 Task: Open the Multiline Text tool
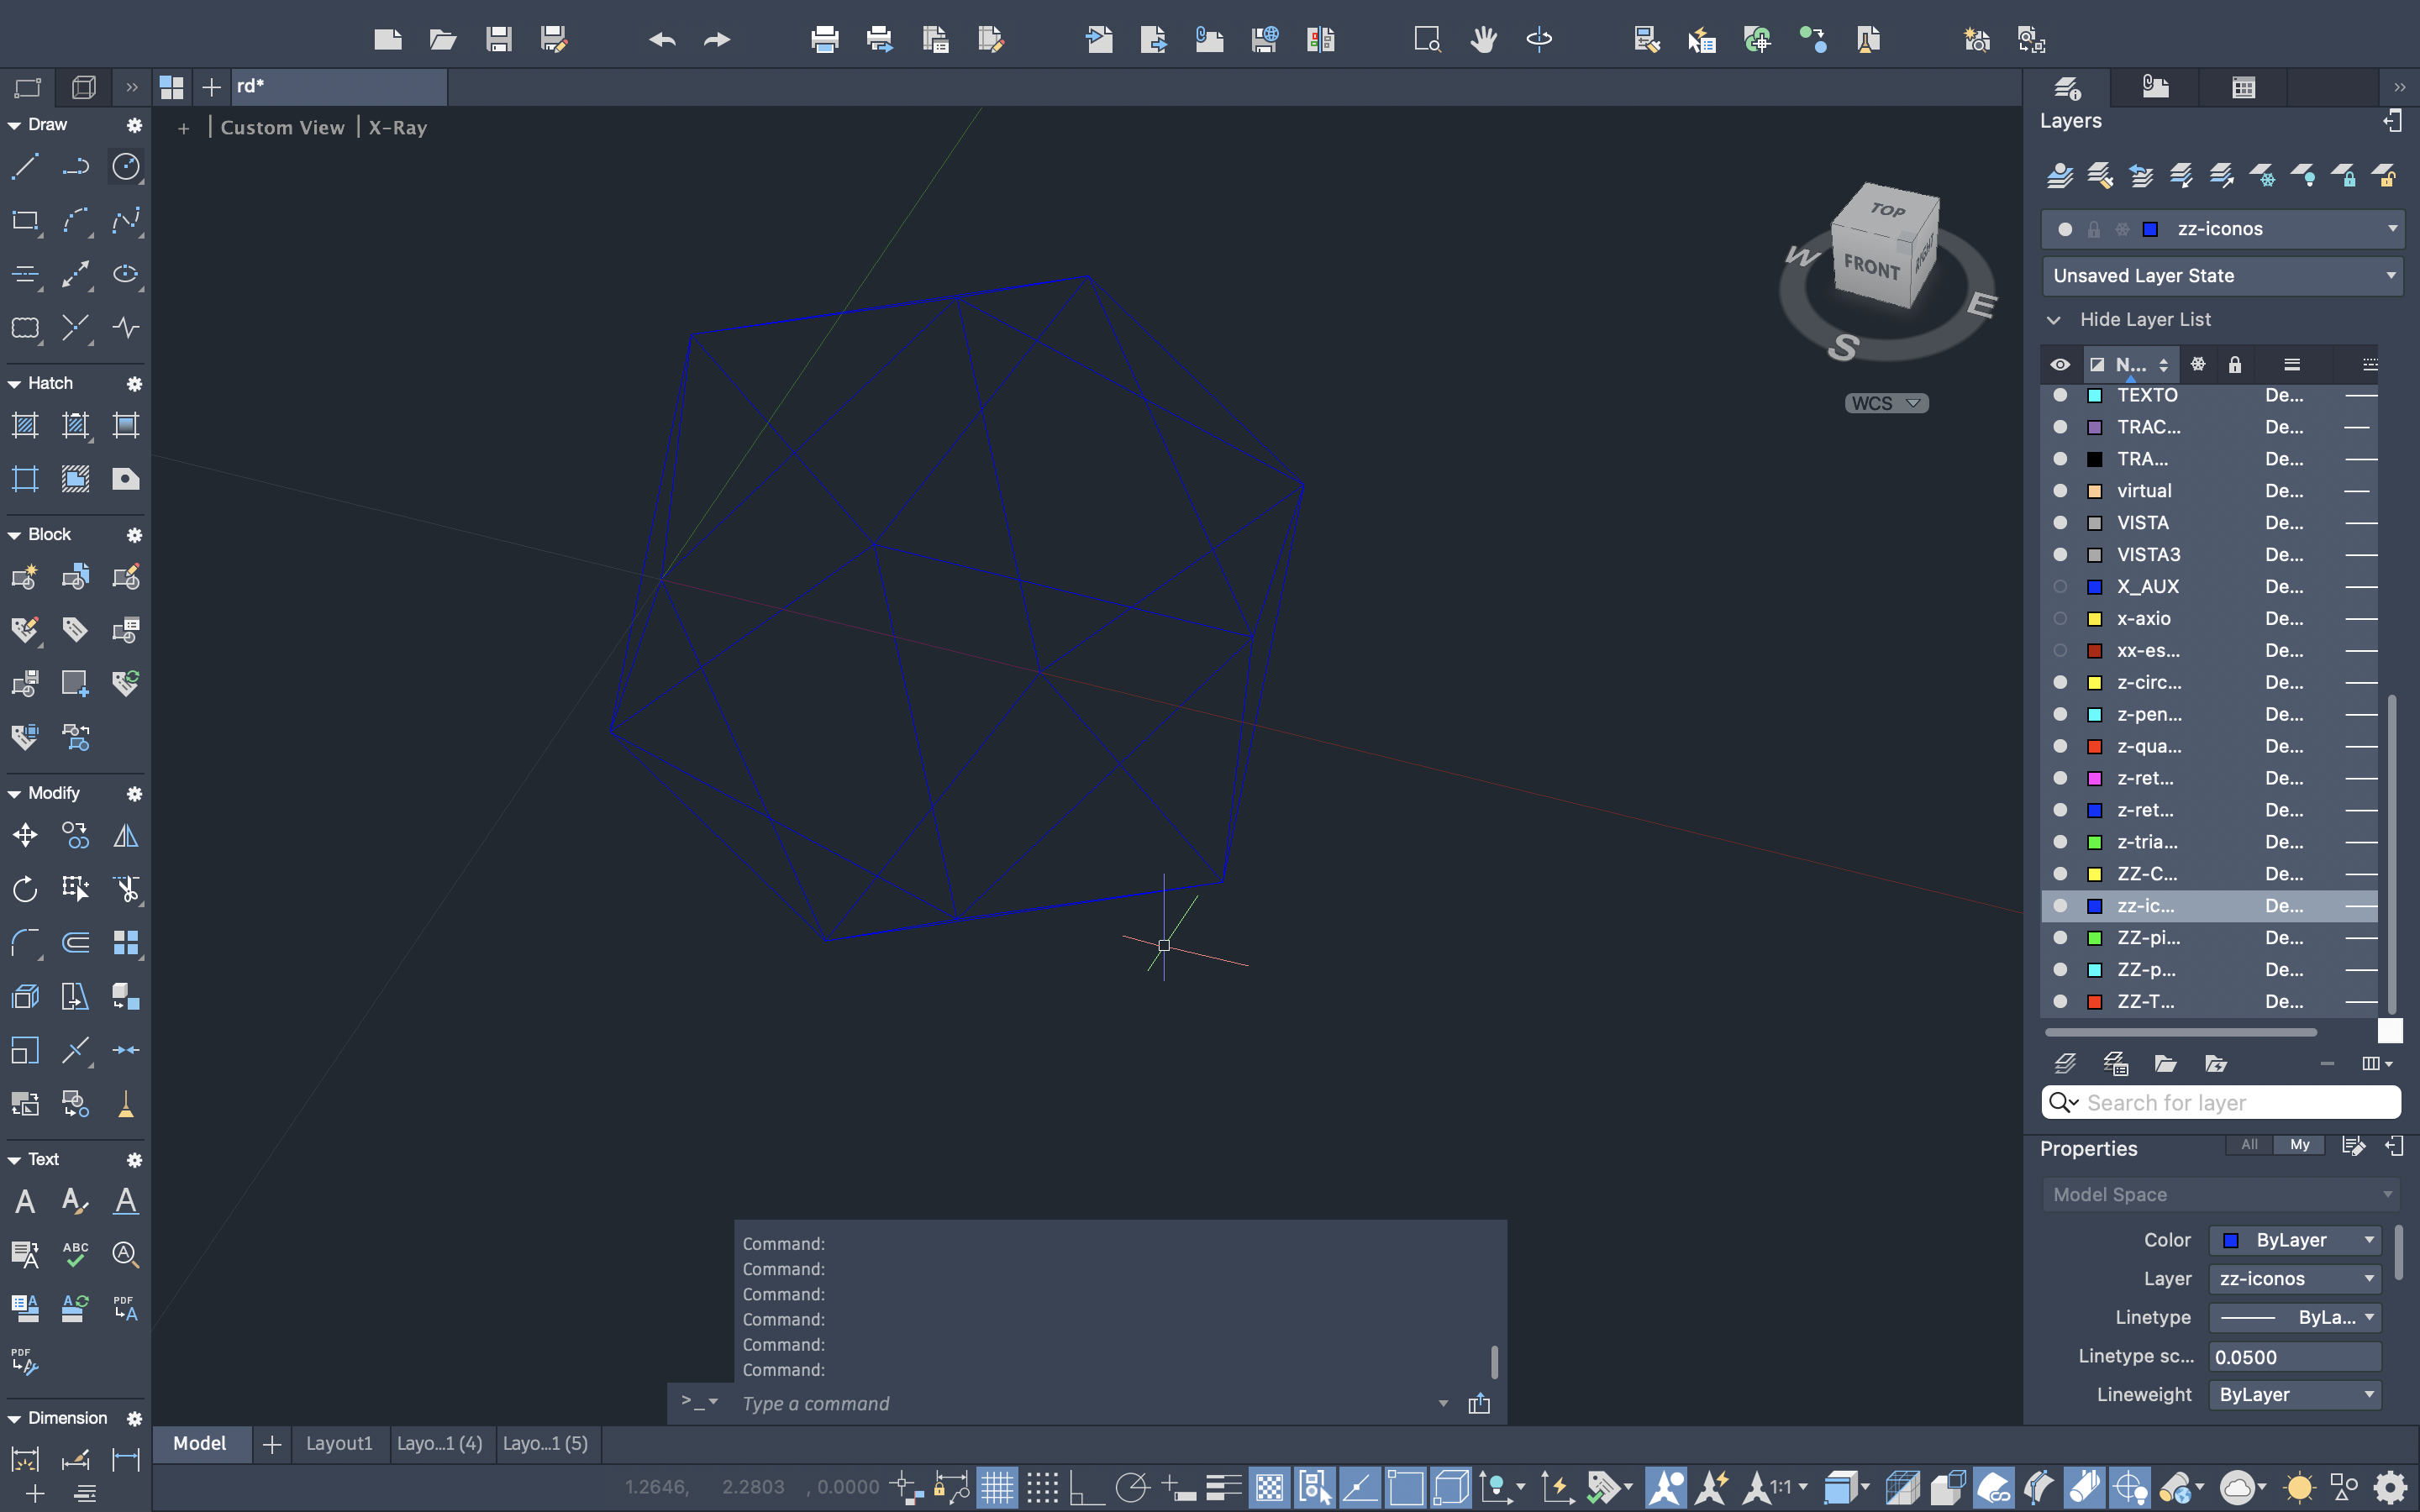point(25,1201)
